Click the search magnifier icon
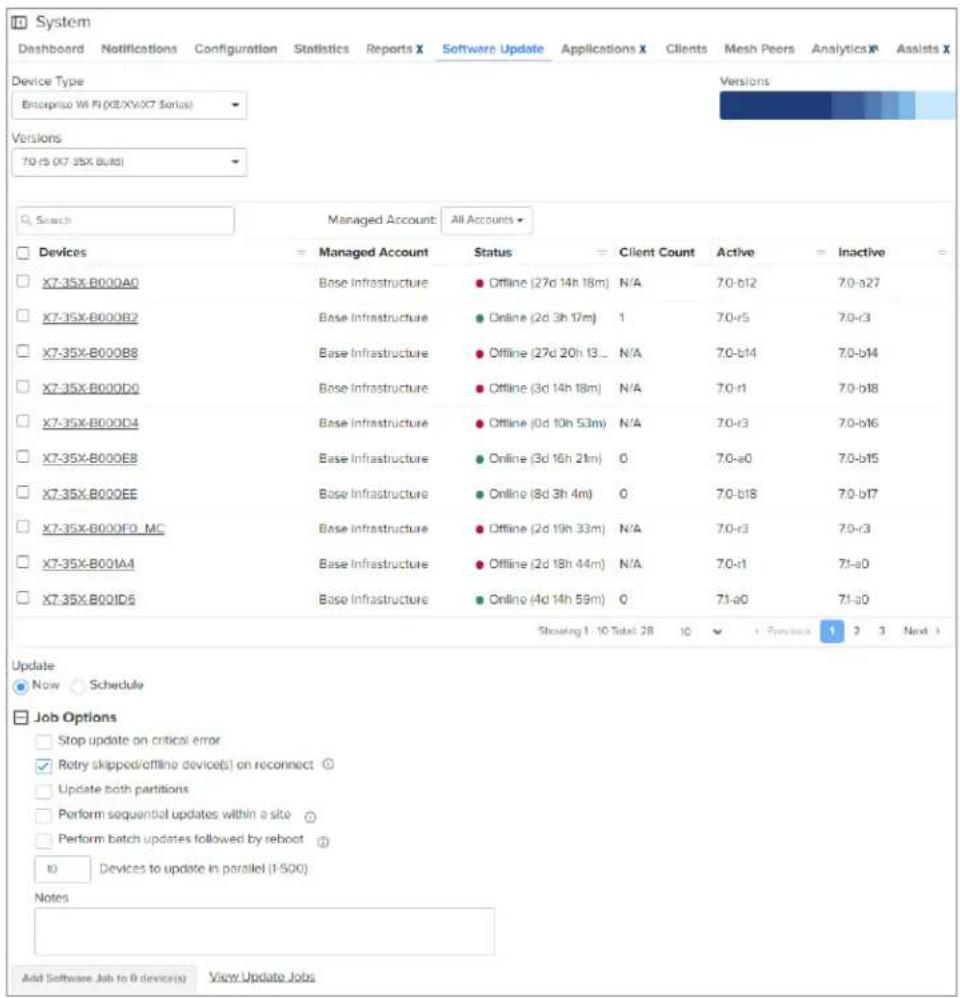Screen dimensions: 960x998 (26, 220)
